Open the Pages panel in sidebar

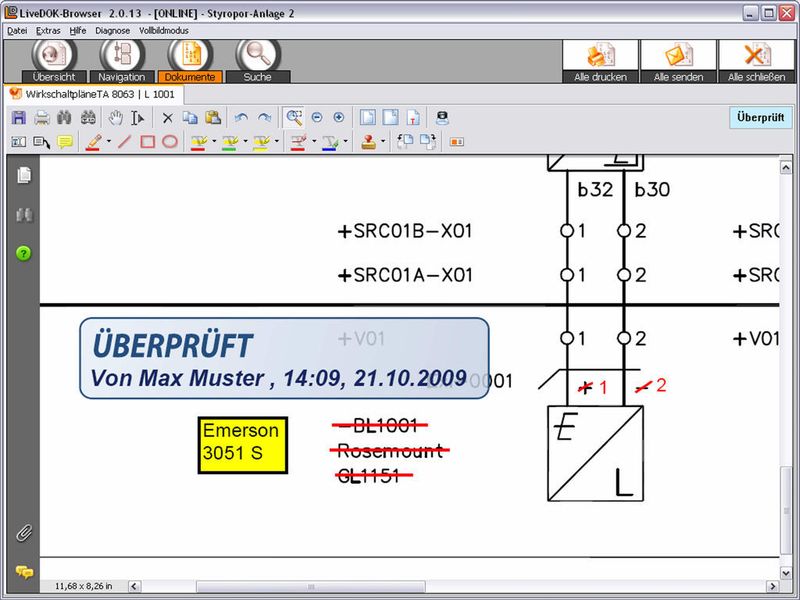coord(23,175)
